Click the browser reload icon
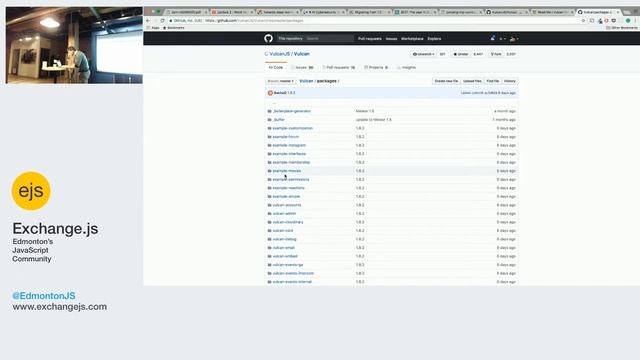The height and width of the screenshot is (360, 640). [162, 20]
